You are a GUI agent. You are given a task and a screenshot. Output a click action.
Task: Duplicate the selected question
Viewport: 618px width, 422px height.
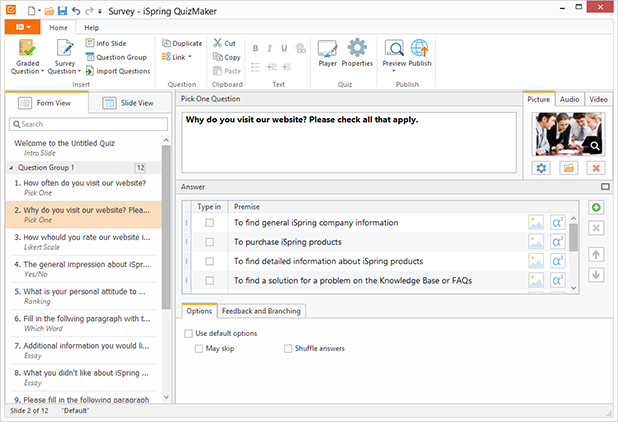[182, 43]
